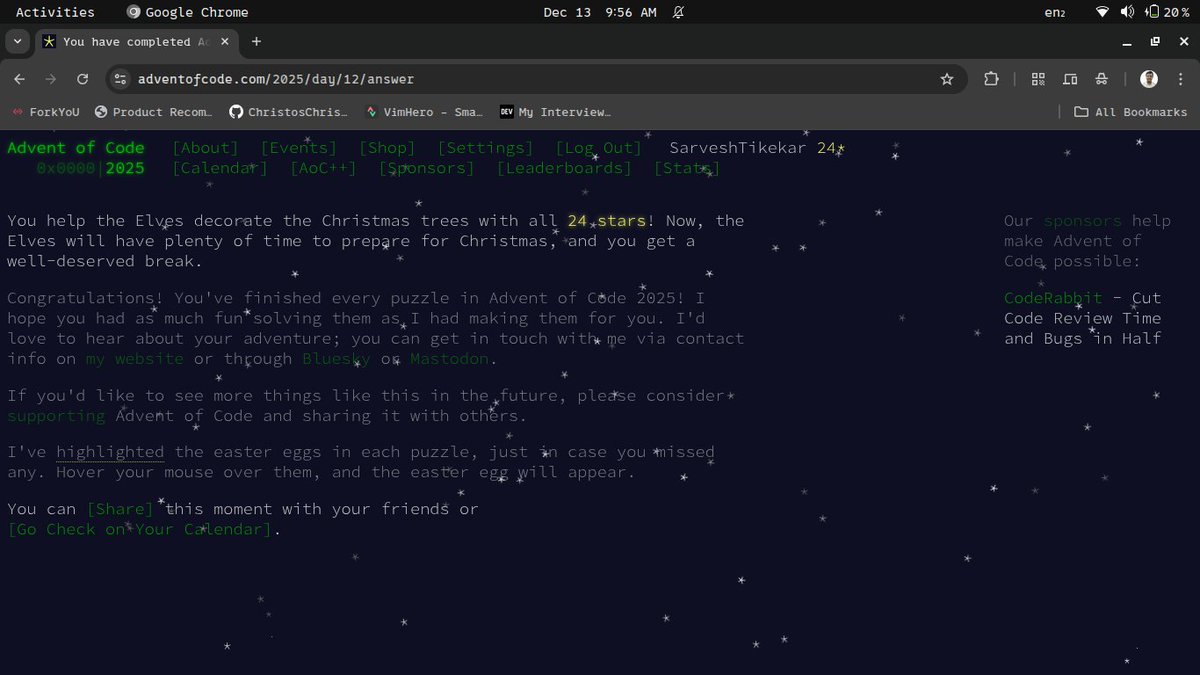Viewport: 1200px width, 675px height.
Task: Go to Advent of Code home link
Action: click(x=76, y=148)
